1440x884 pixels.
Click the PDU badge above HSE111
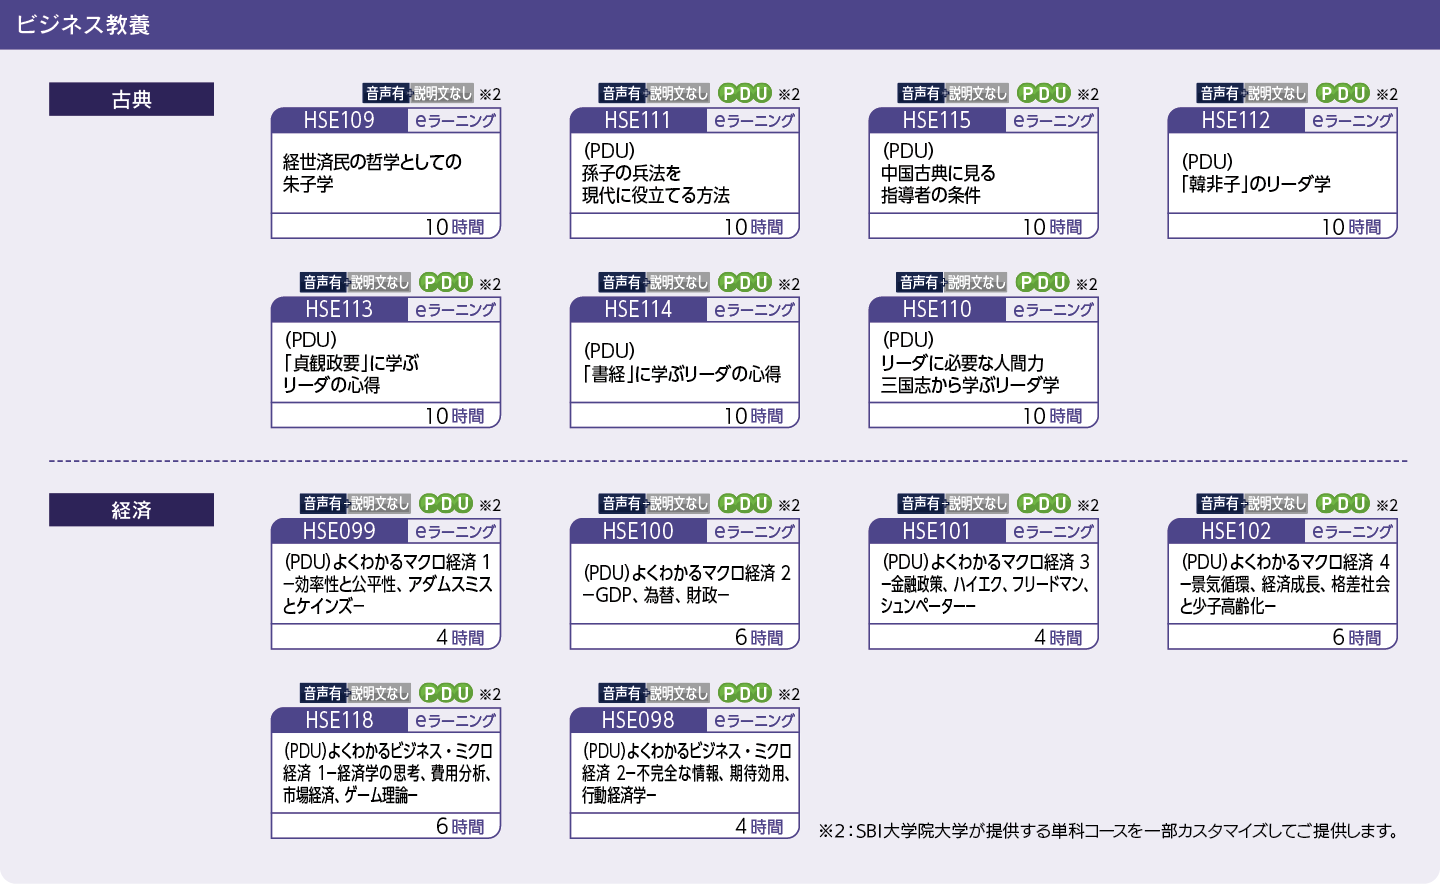tap(745, 93)
